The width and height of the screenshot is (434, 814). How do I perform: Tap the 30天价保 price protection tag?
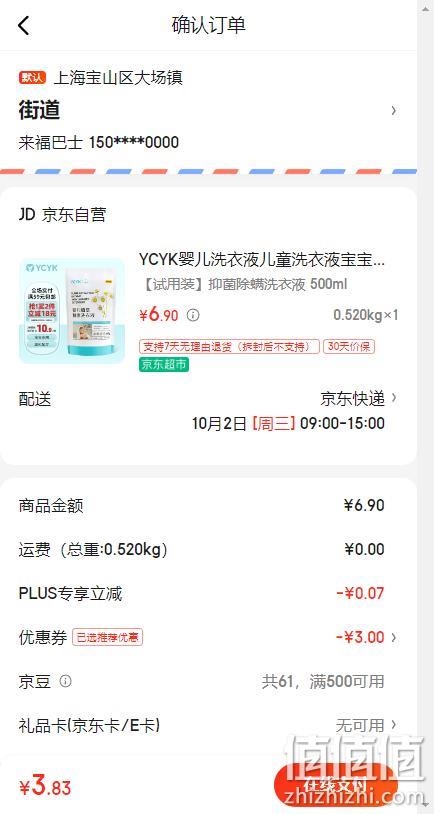point(349,346)
